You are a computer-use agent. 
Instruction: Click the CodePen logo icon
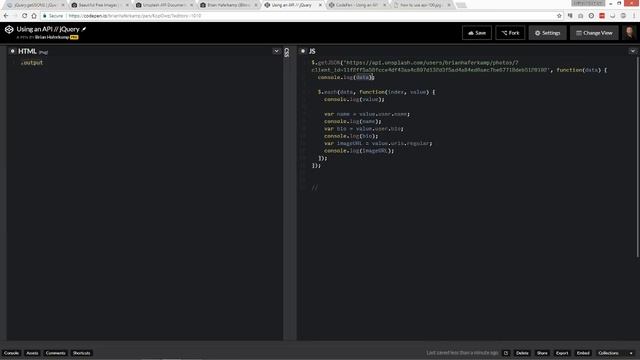[9, 29]
